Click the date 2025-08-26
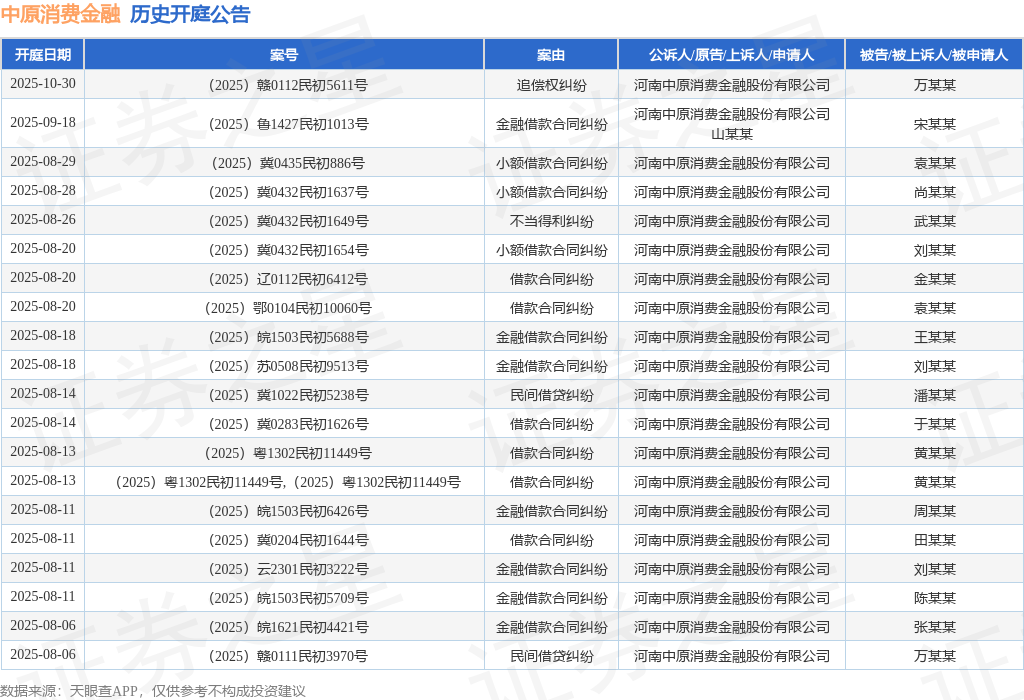 (42, 219)
